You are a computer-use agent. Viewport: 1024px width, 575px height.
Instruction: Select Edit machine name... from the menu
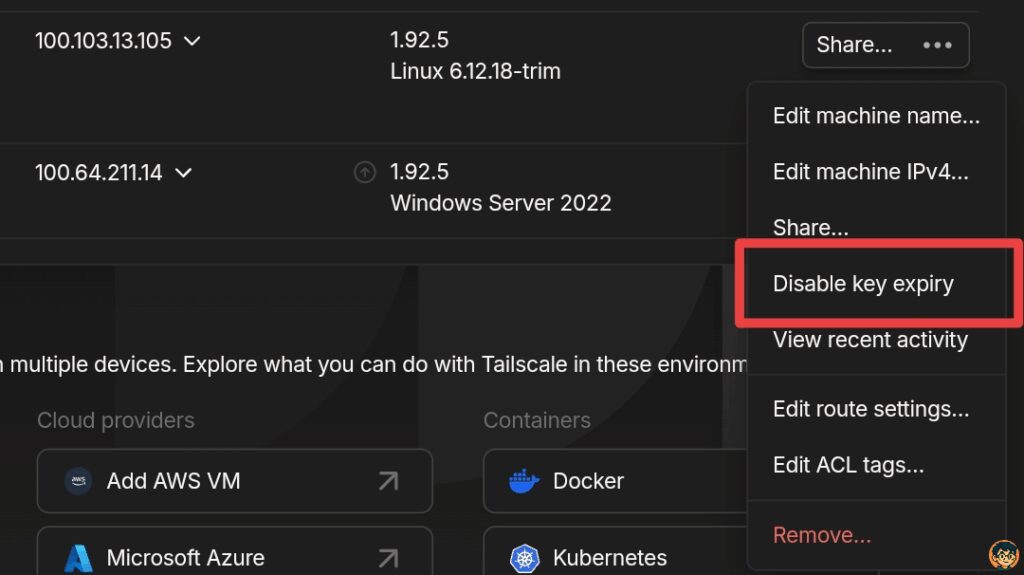click(x=875, y=116)
